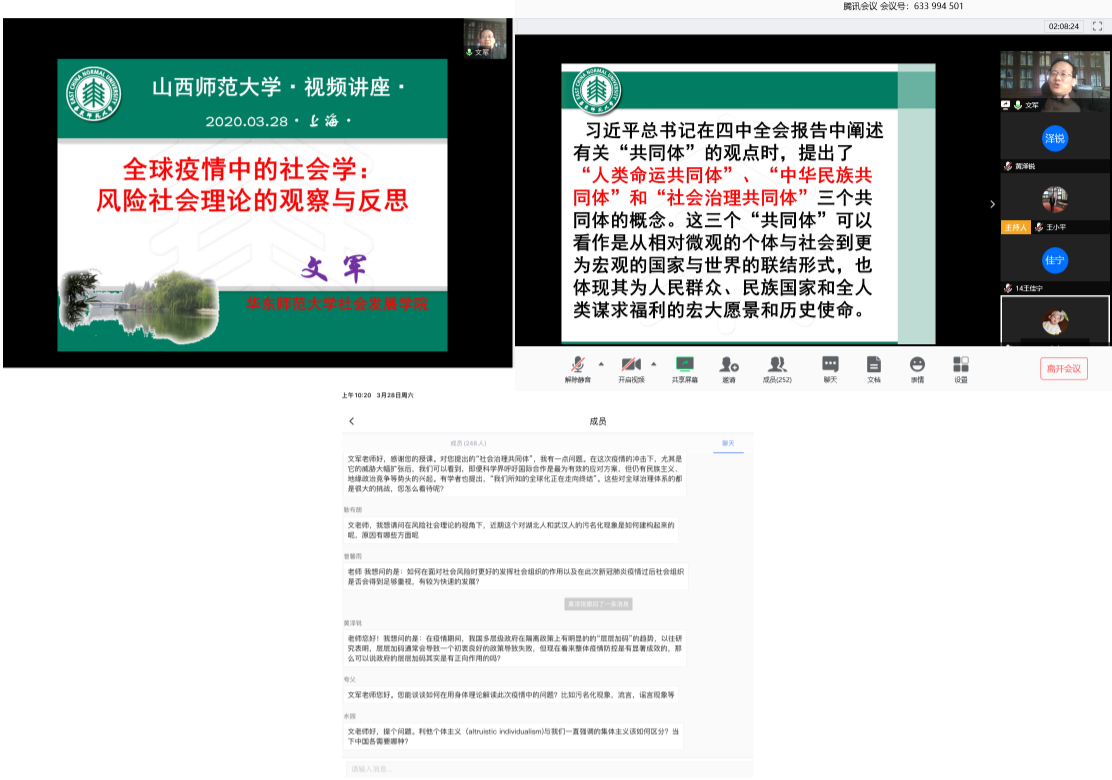Open the 聊天 chat icon in toolbar
The height and width of the screenshot is (780, 1112).
830,366
